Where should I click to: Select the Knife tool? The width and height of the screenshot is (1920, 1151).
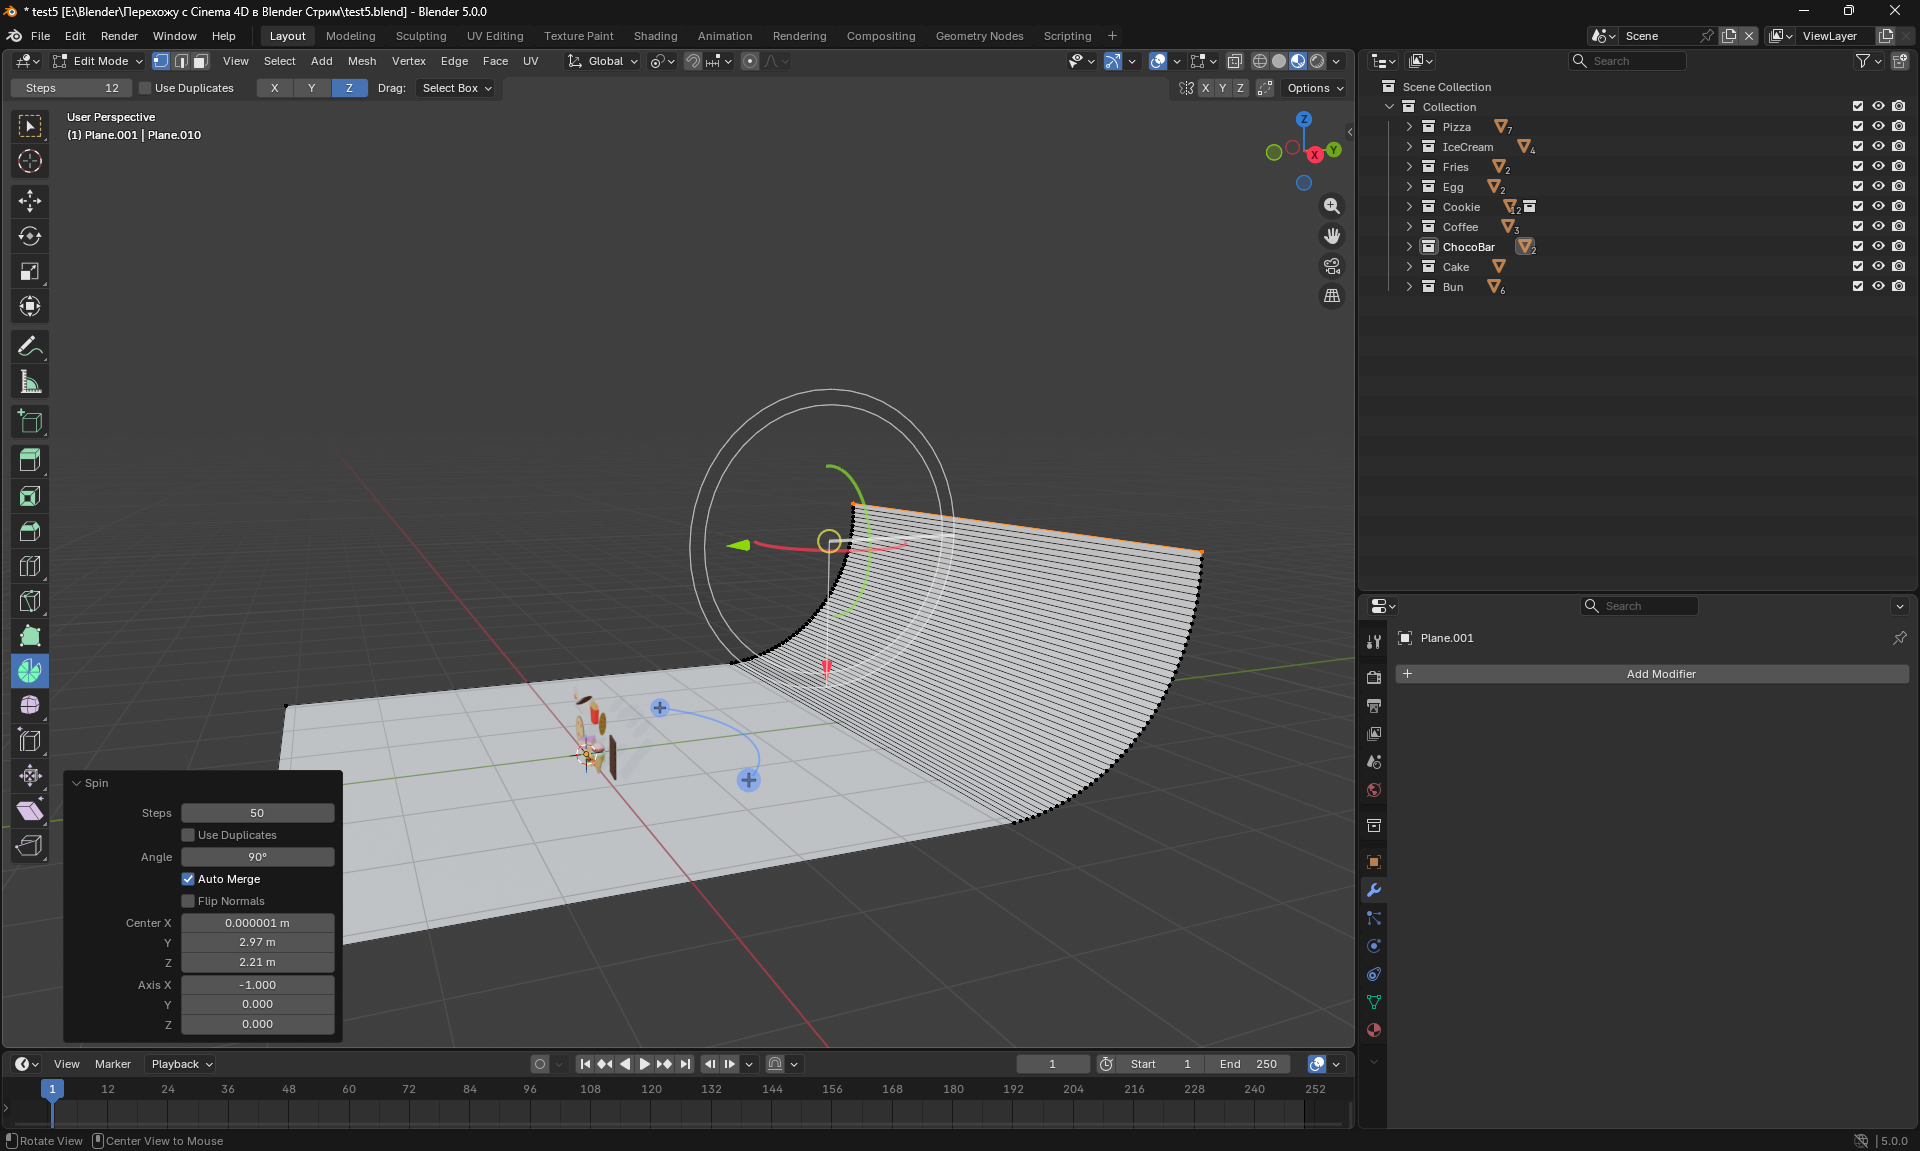pos(30,601)
